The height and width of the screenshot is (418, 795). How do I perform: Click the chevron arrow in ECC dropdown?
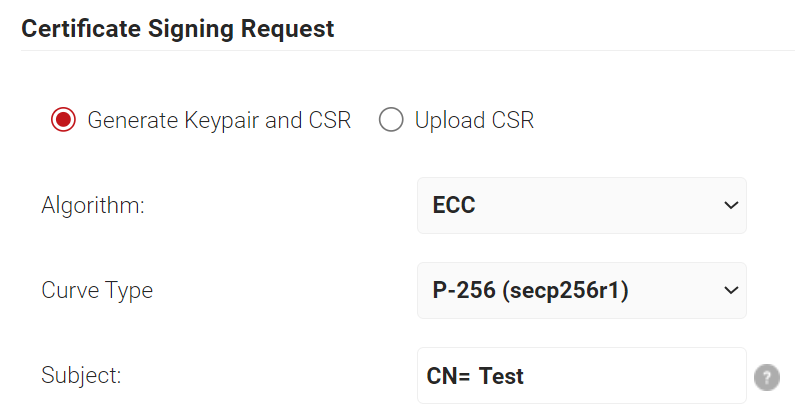click(731, 205)
